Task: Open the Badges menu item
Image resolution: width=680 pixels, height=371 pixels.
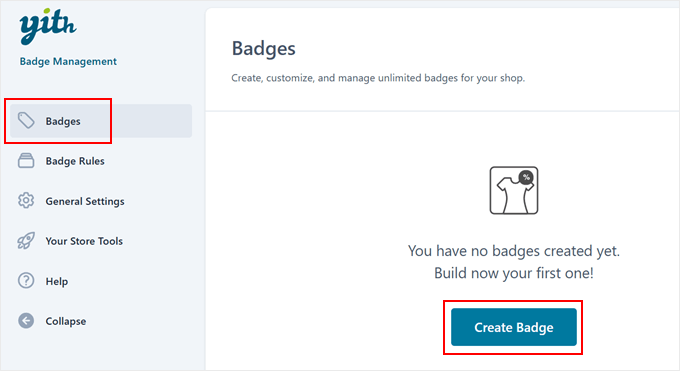Action: coord(101,121)
